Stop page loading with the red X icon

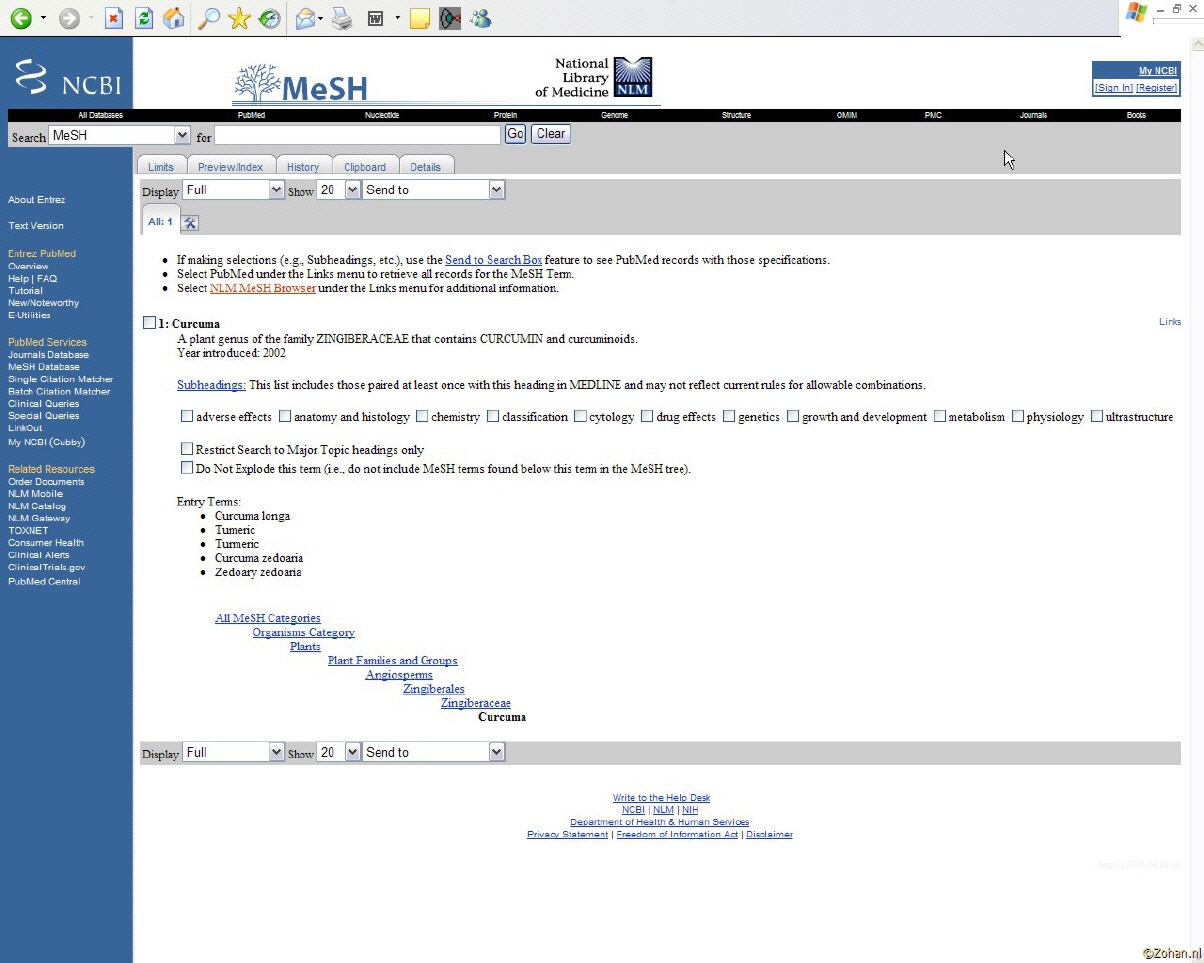pos(114,18)
